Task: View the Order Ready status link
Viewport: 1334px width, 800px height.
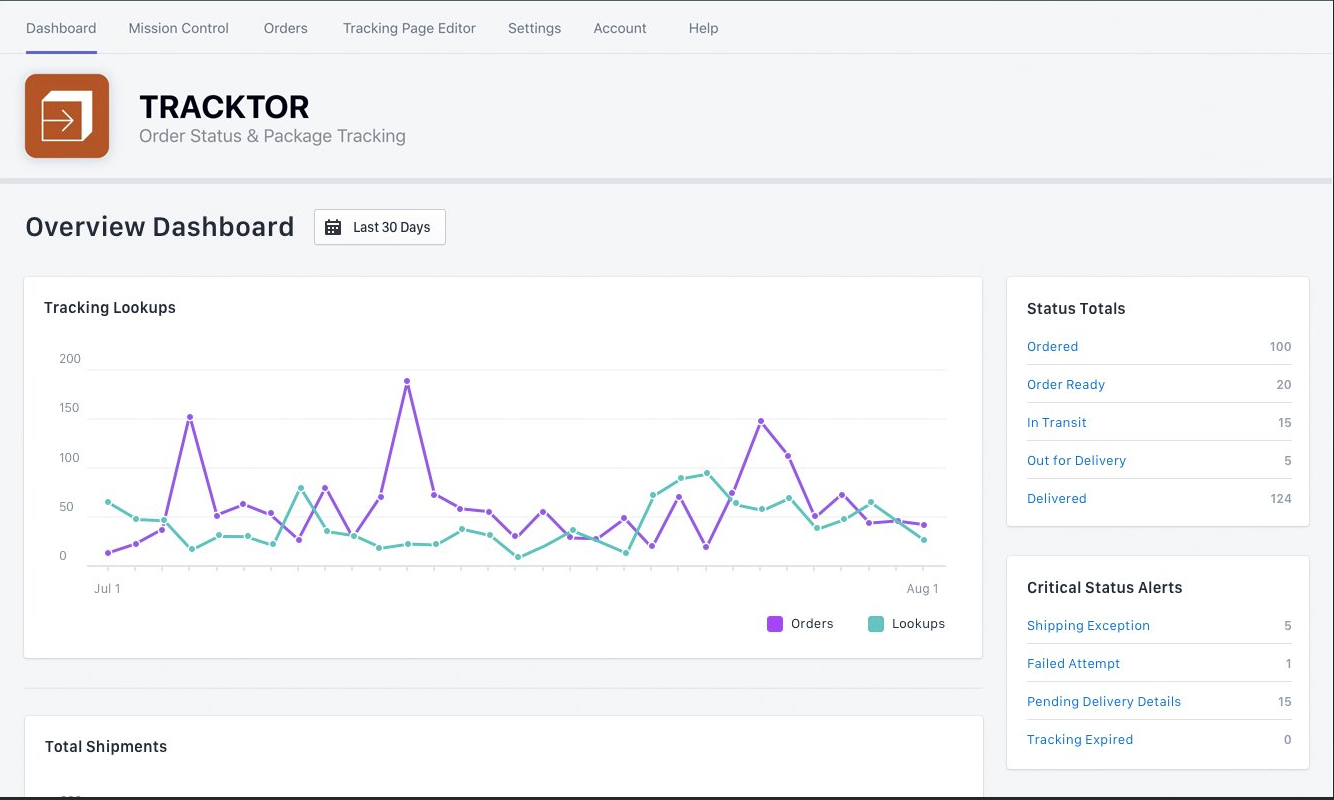Action: (x=1066, y=385)
